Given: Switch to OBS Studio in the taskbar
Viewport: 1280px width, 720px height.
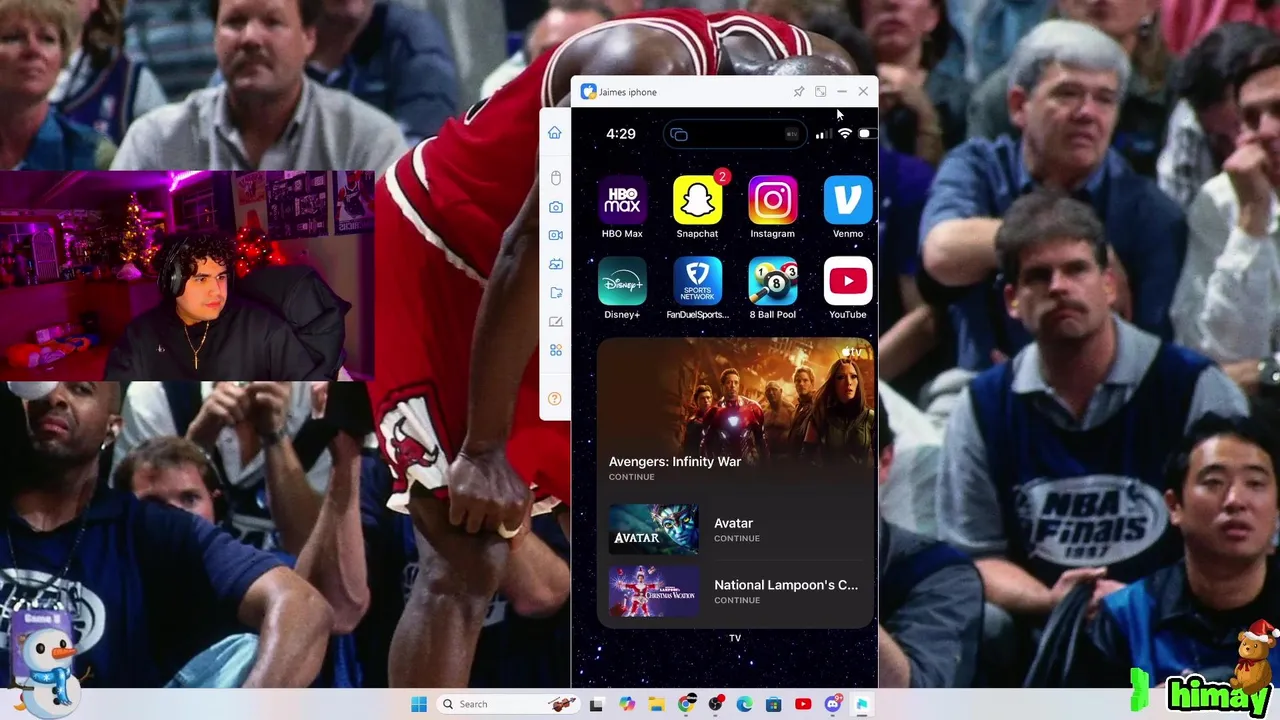Looking at the screenshot, I should 715,704.
